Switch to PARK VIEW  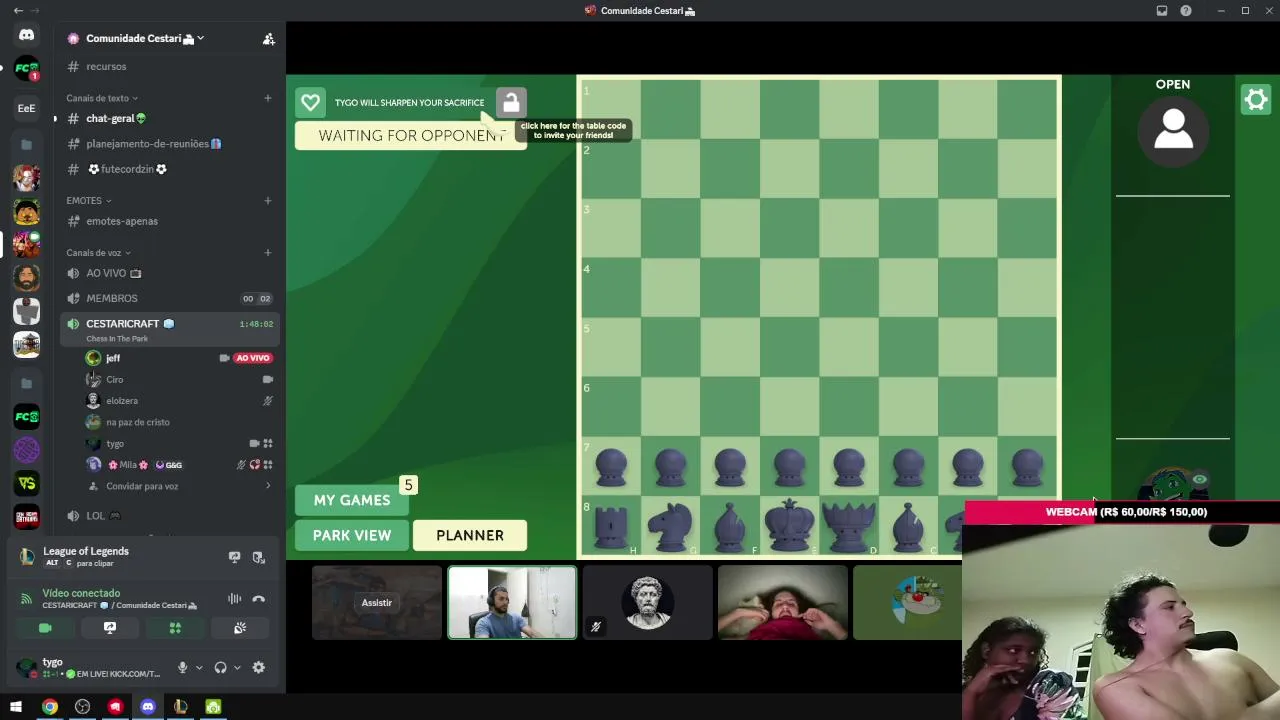pos(352,535)
